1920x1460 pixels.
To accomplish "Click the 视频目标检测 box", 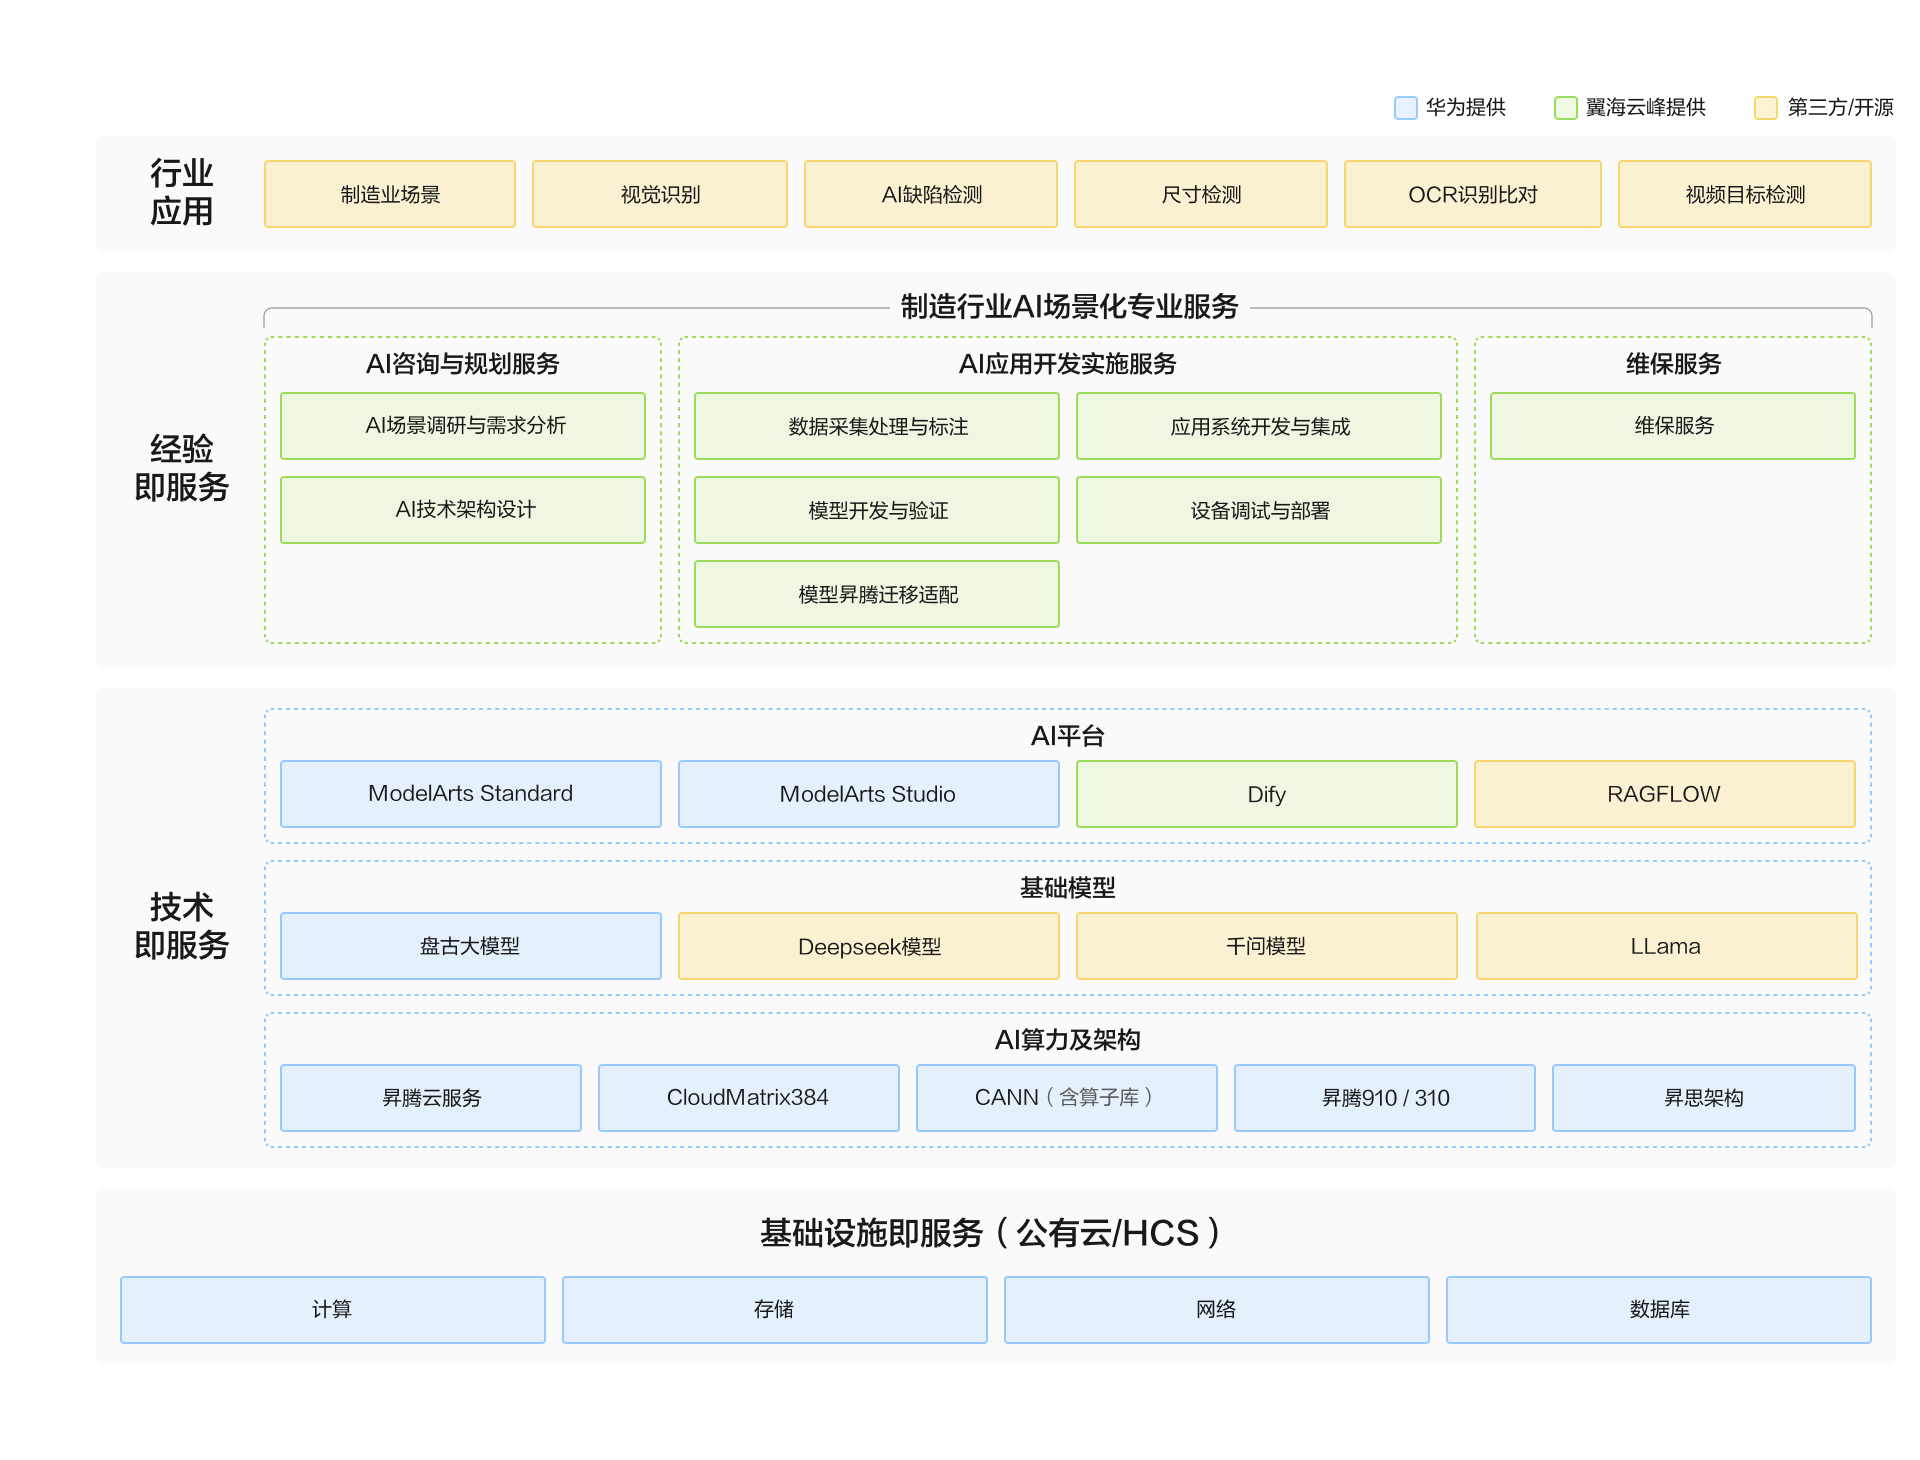I will tap(1745, 194).
